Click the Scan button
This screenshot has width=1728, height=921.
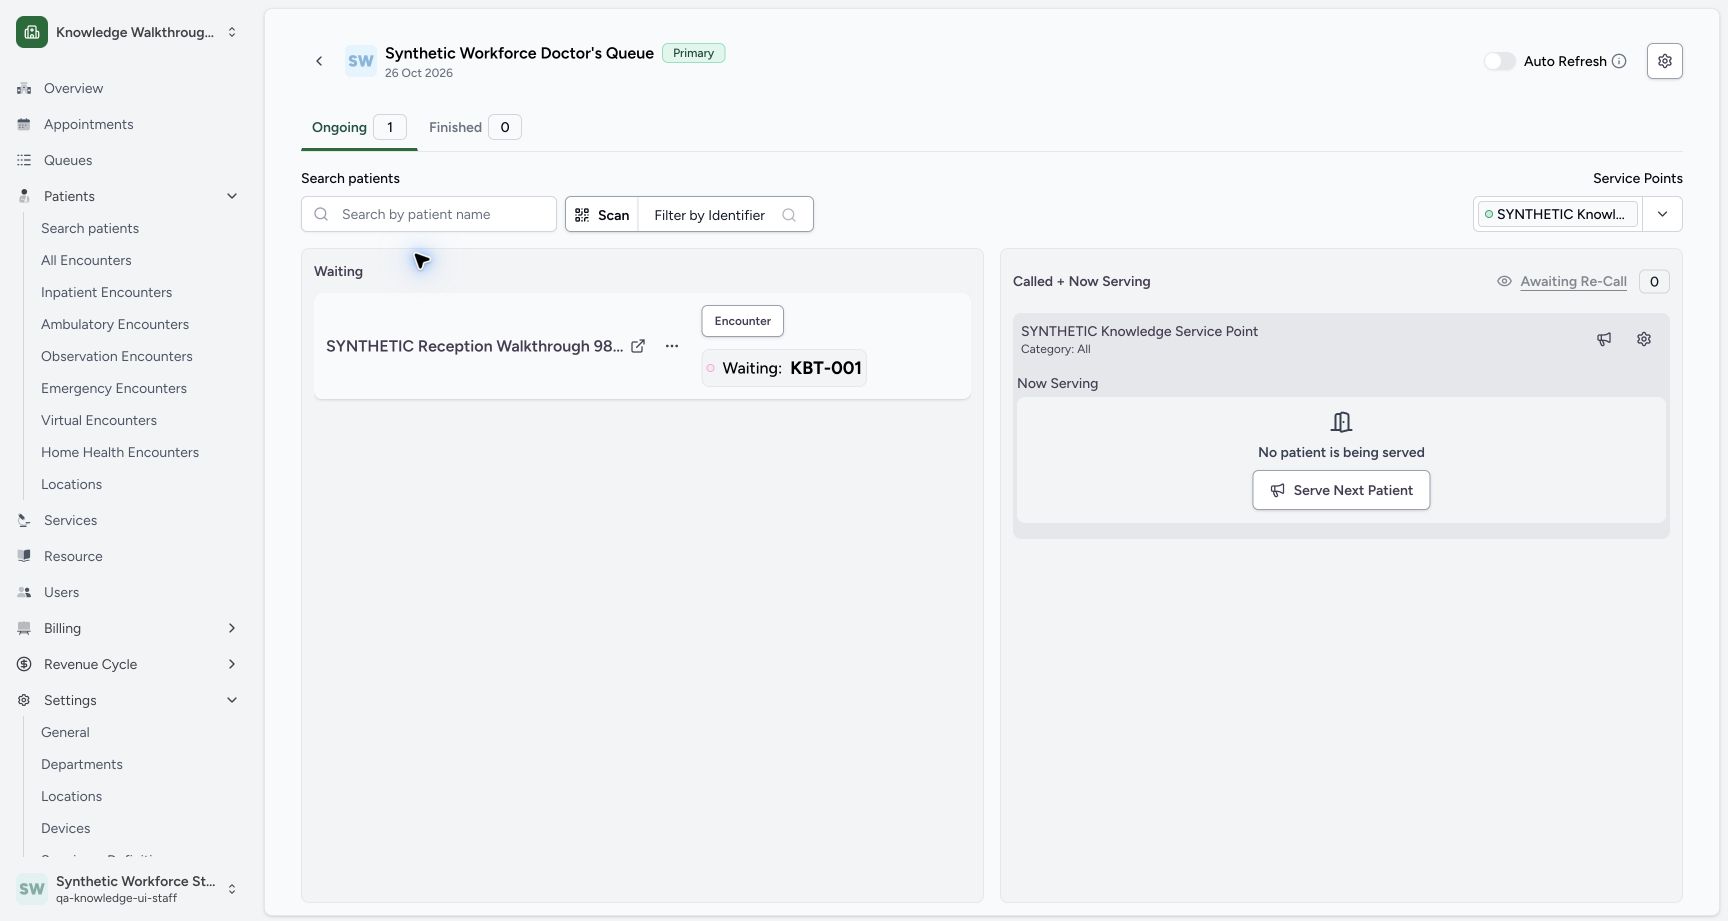pyautogui.click(x=602, y=215)
